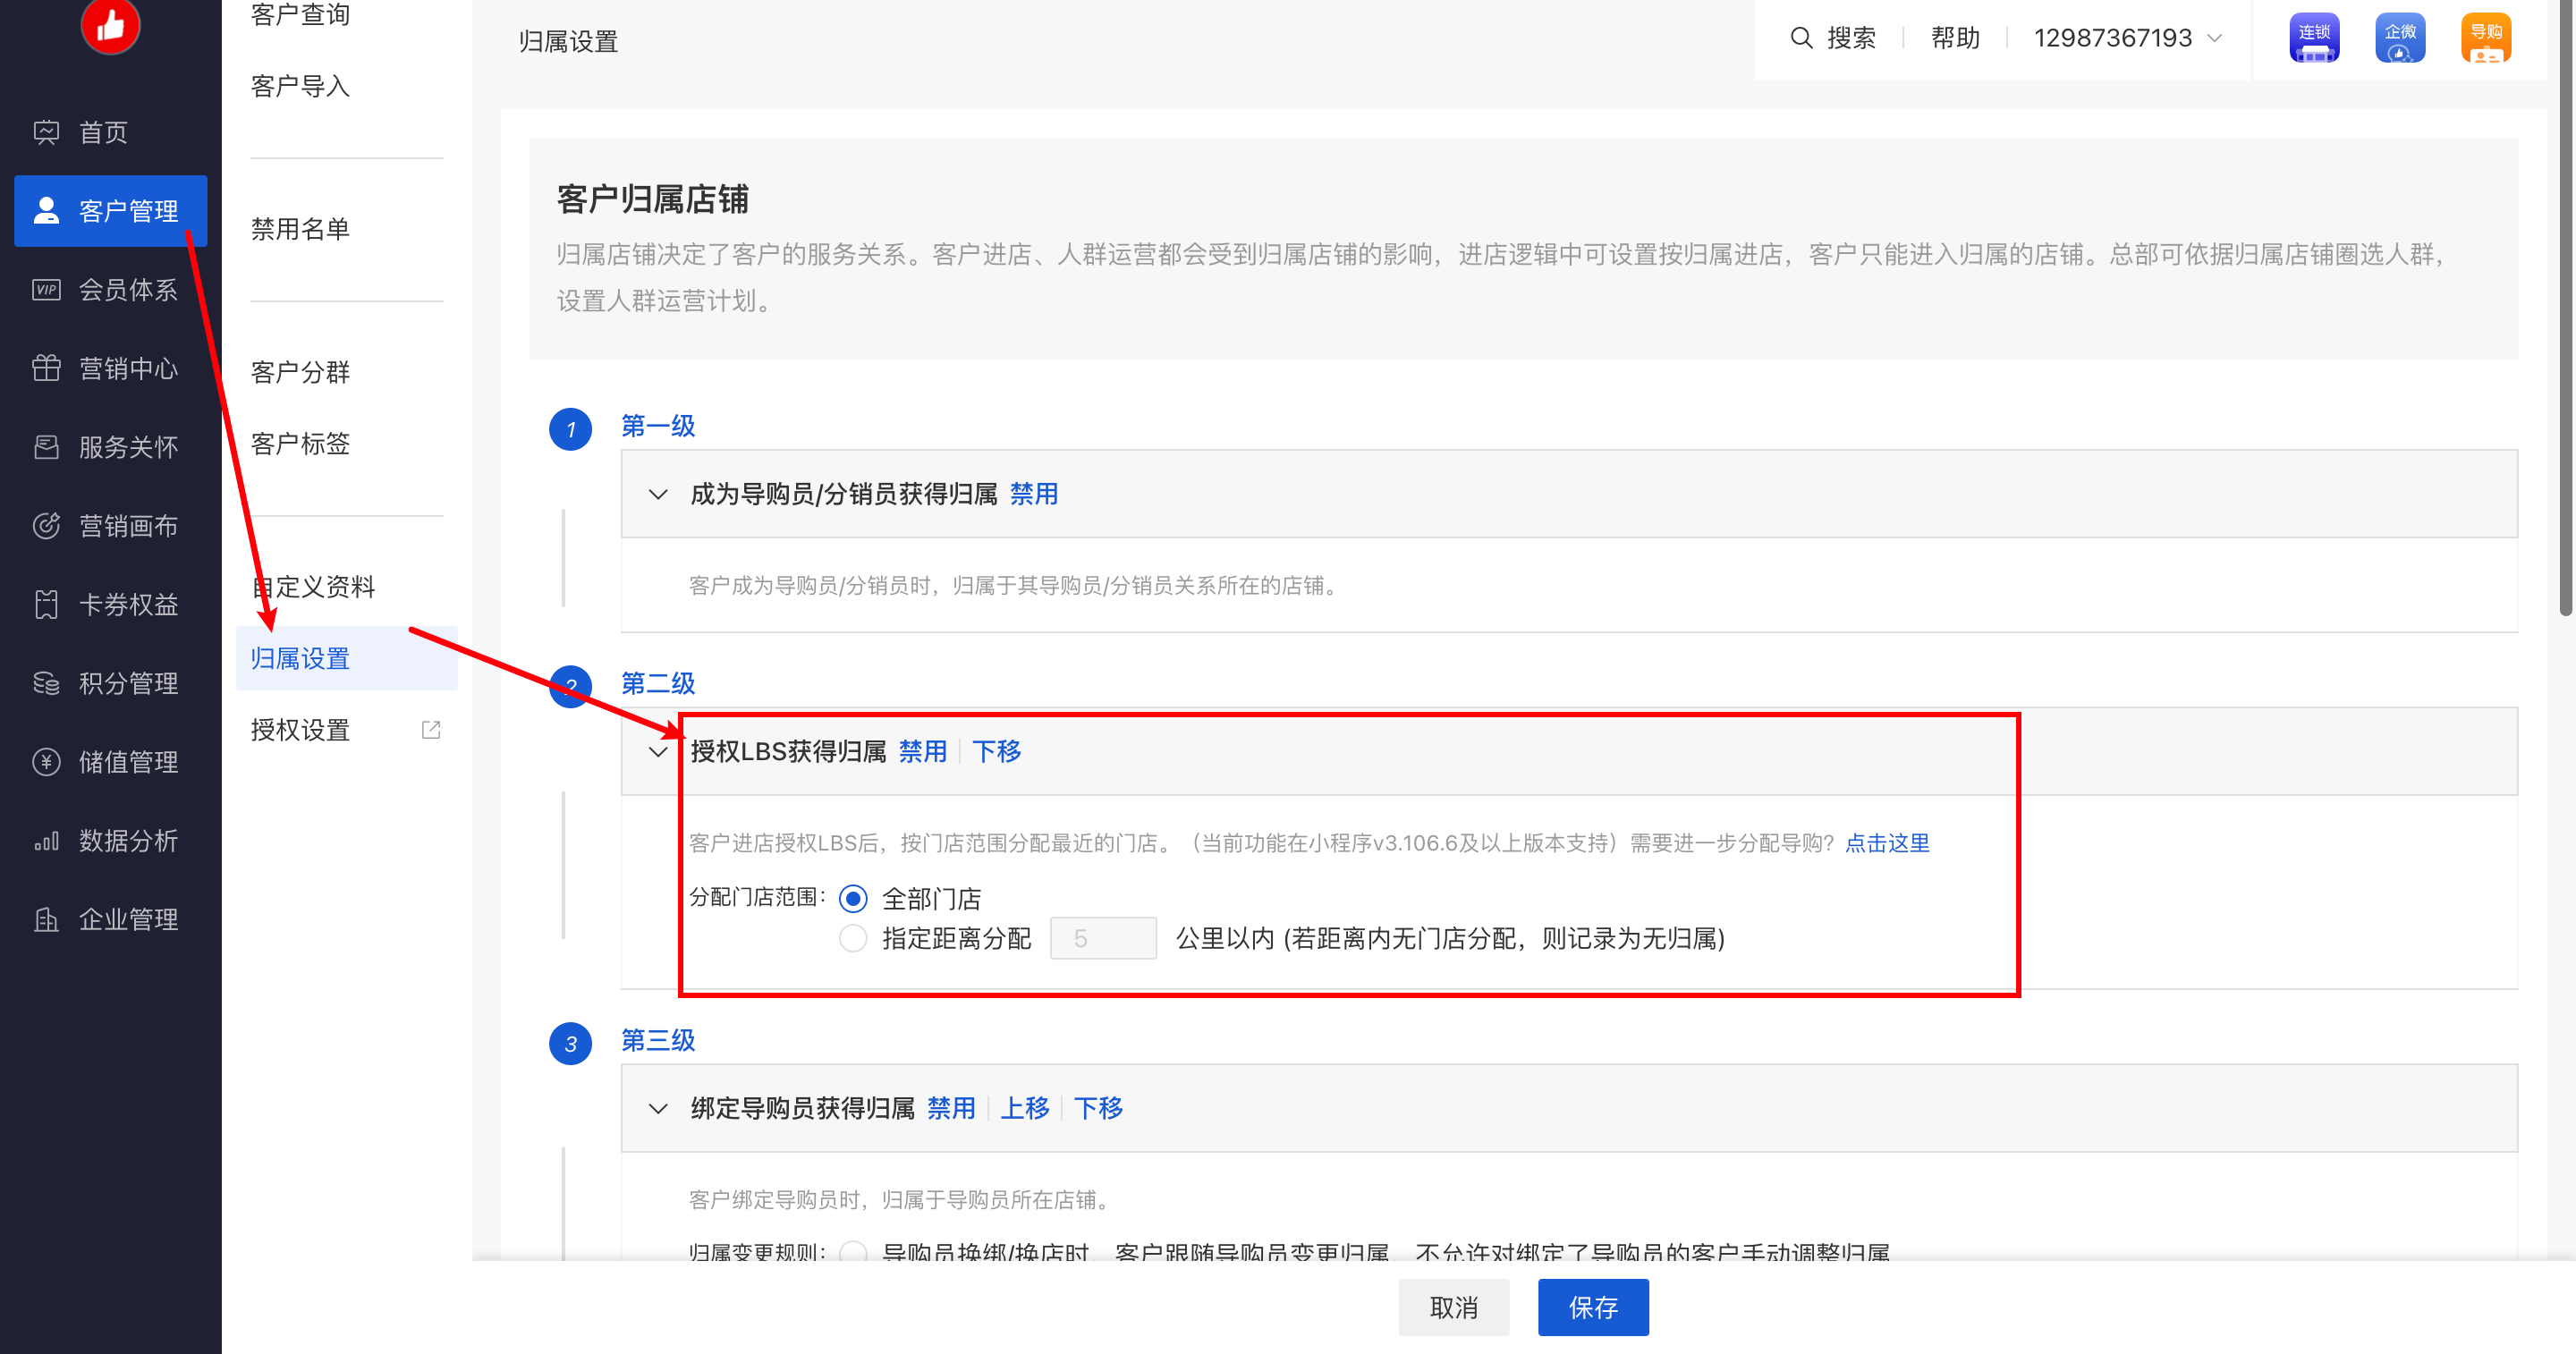This screenshot has width=2576, height=1354.
Task: Click the 第一级 heading
Action: 658,426
